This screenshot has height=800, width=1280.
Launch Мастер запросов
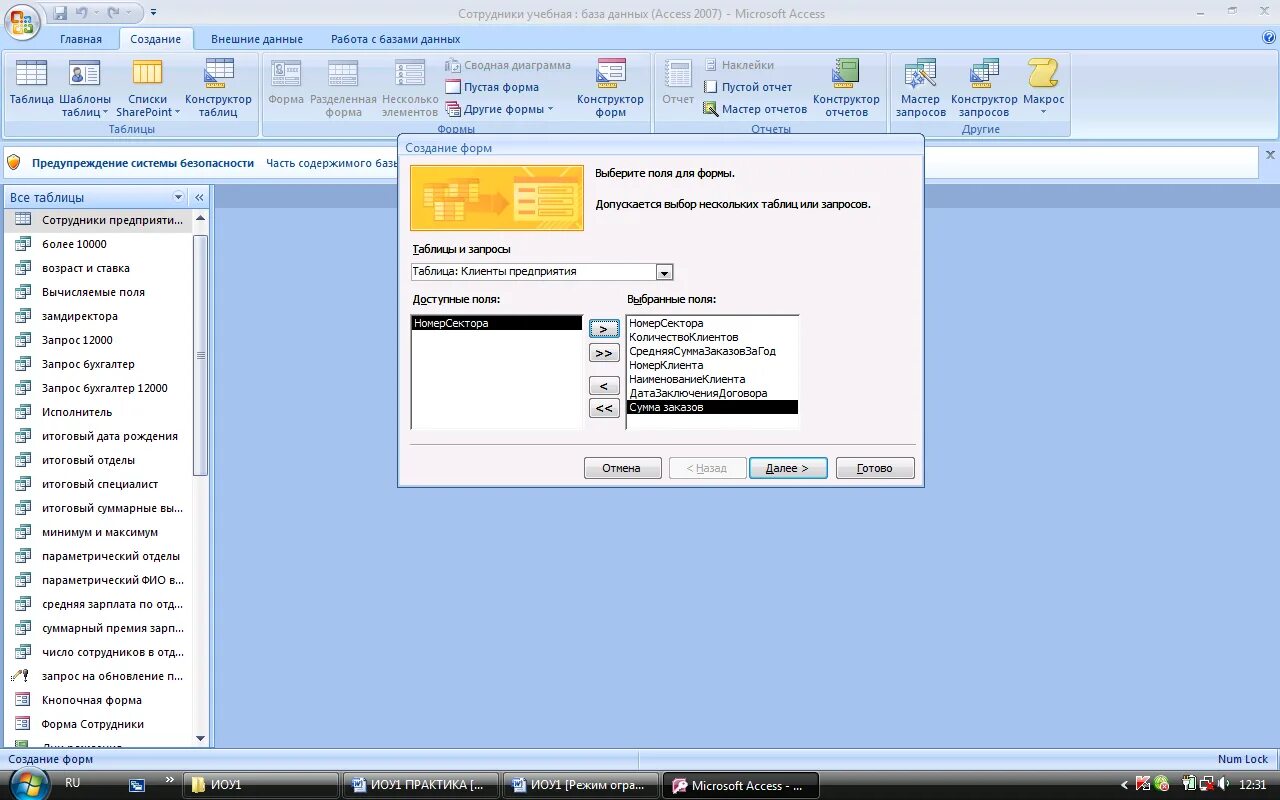tap(920, 89)
